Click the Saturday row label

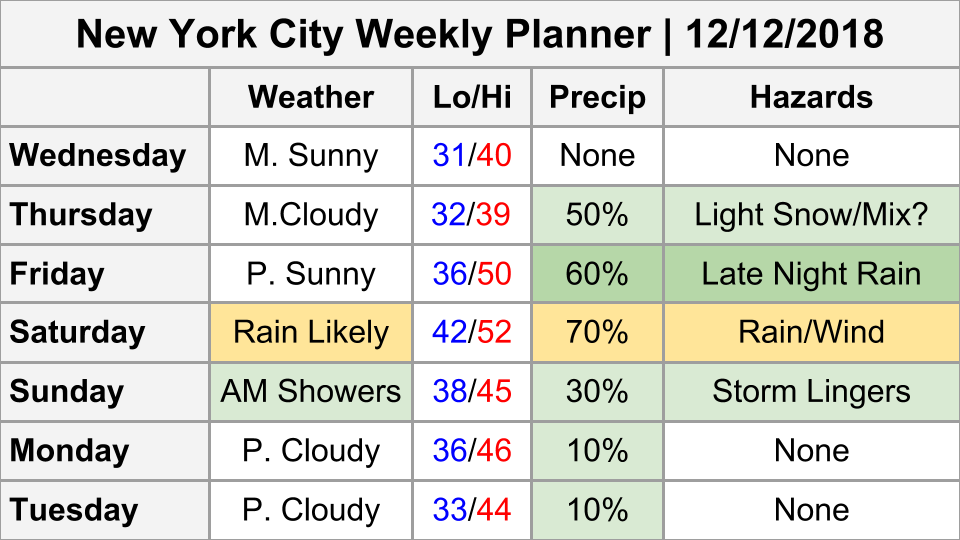[x=78, y=332]
